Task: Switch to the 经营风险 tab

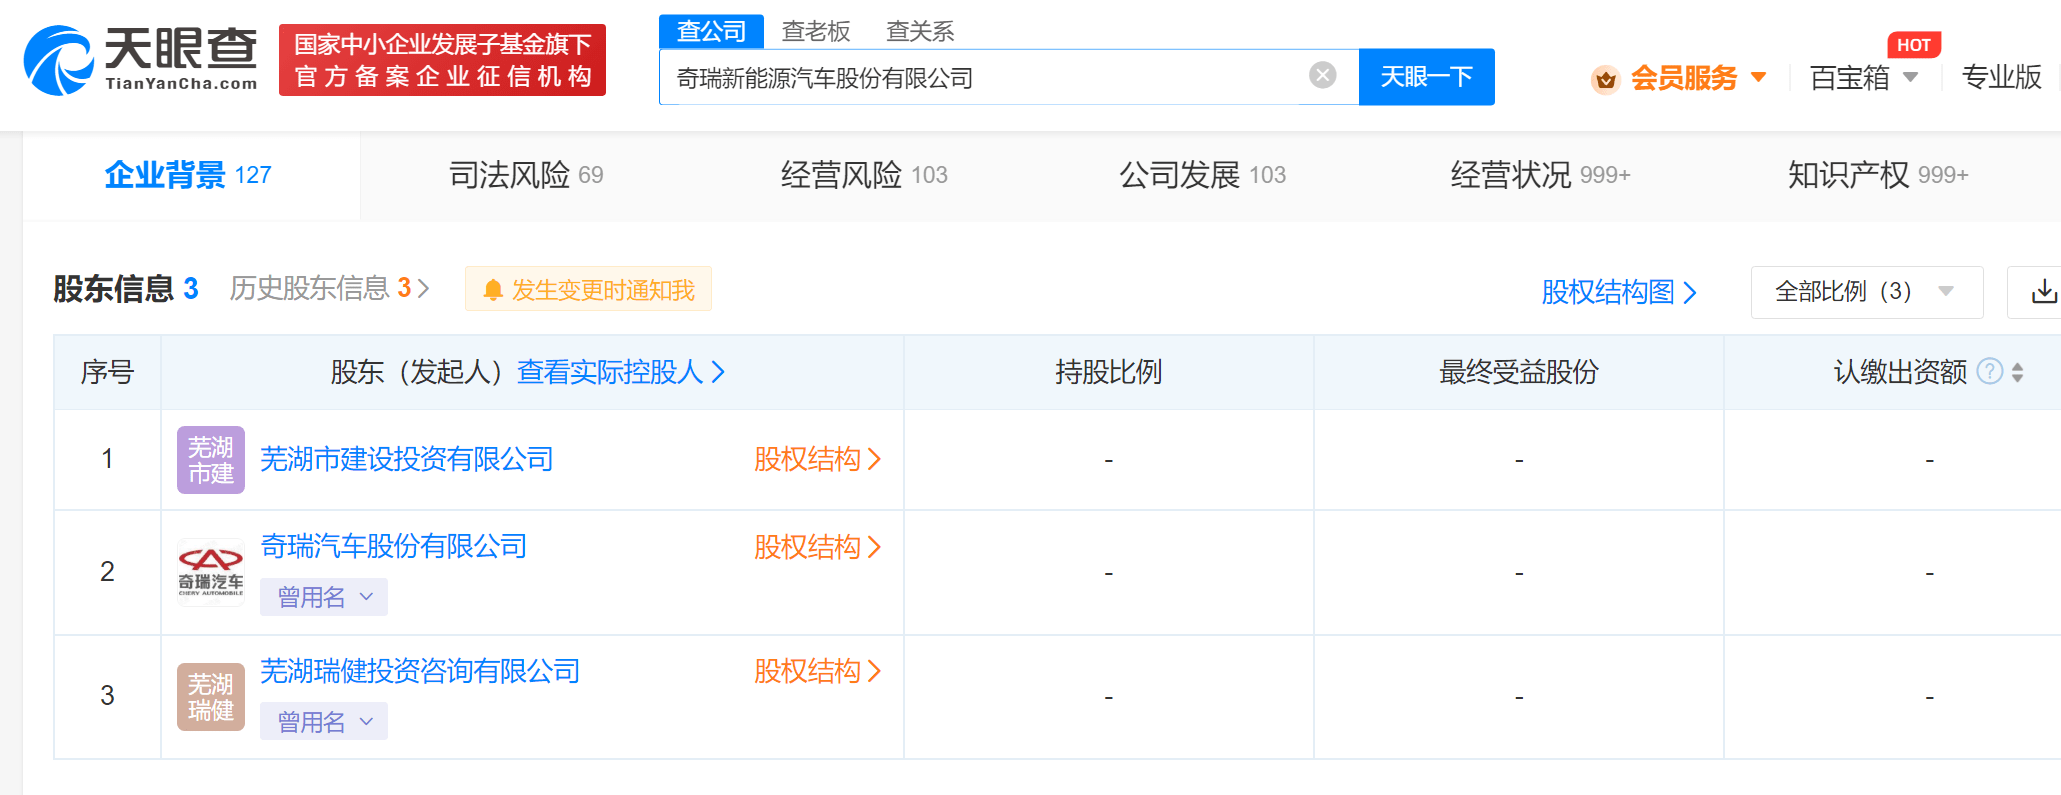Action: (864, 175)
